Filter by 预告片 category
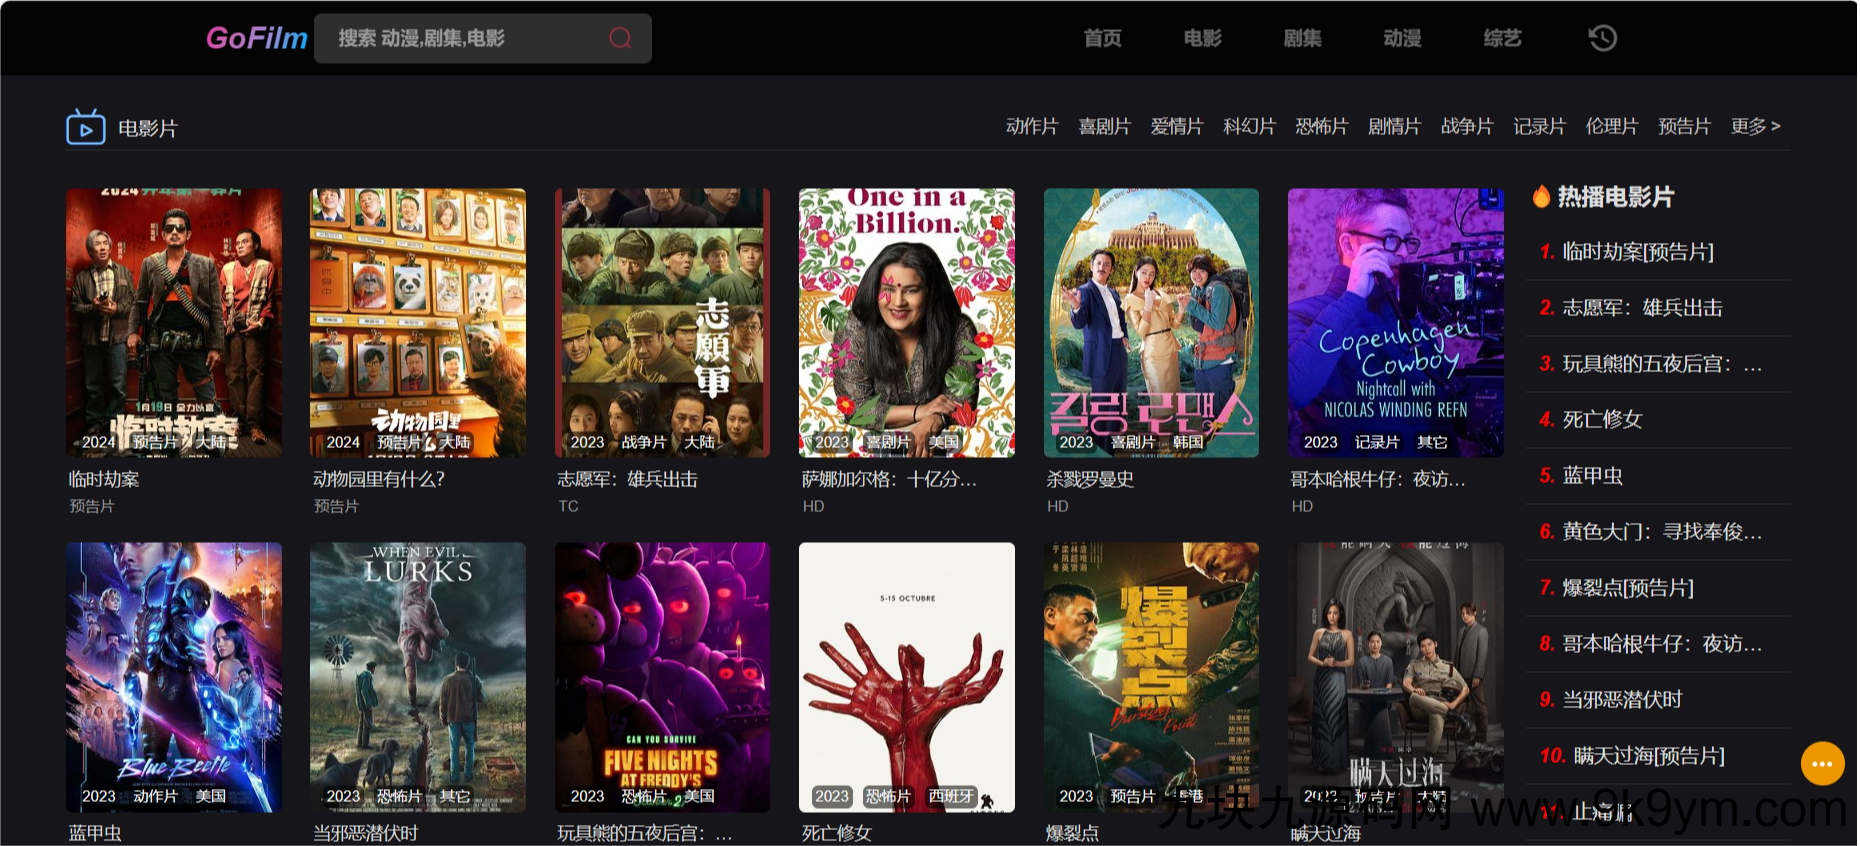The image size is (1860, 846). pyautogui.click(x=1685, y=126)
